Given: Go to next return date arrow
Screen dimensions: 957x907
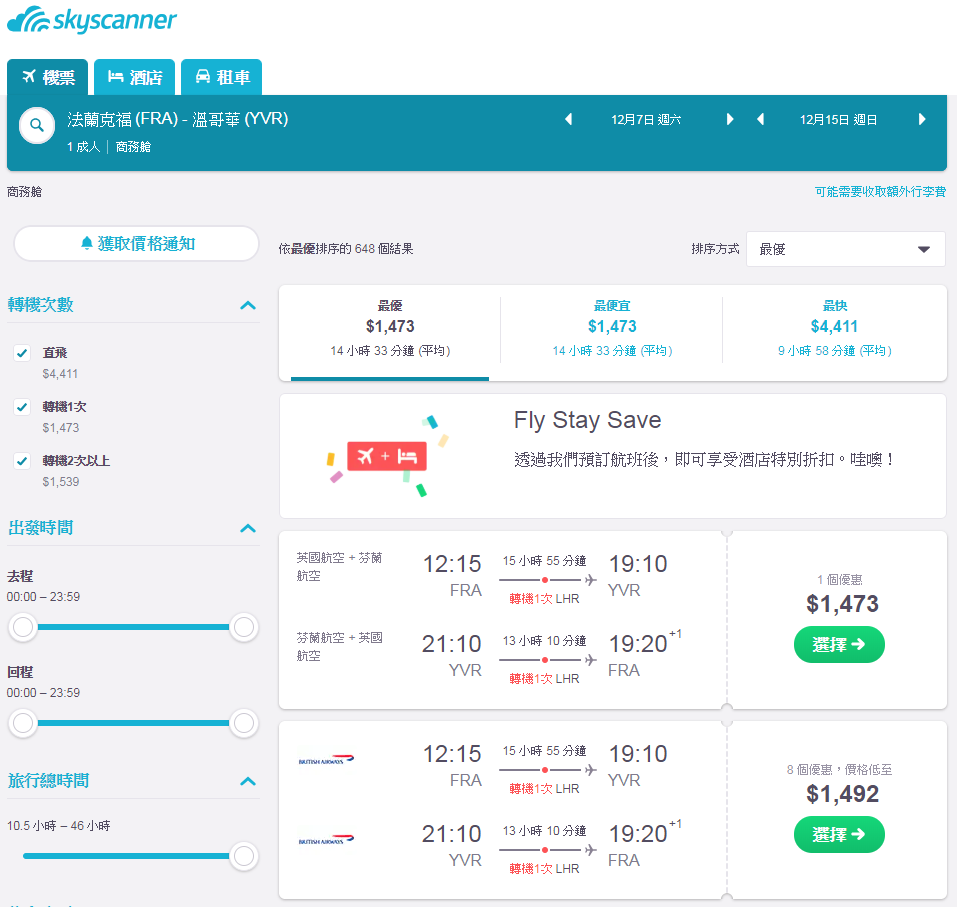Looking at the screenshot, I should pyautogui.click(x=922, y=119).
